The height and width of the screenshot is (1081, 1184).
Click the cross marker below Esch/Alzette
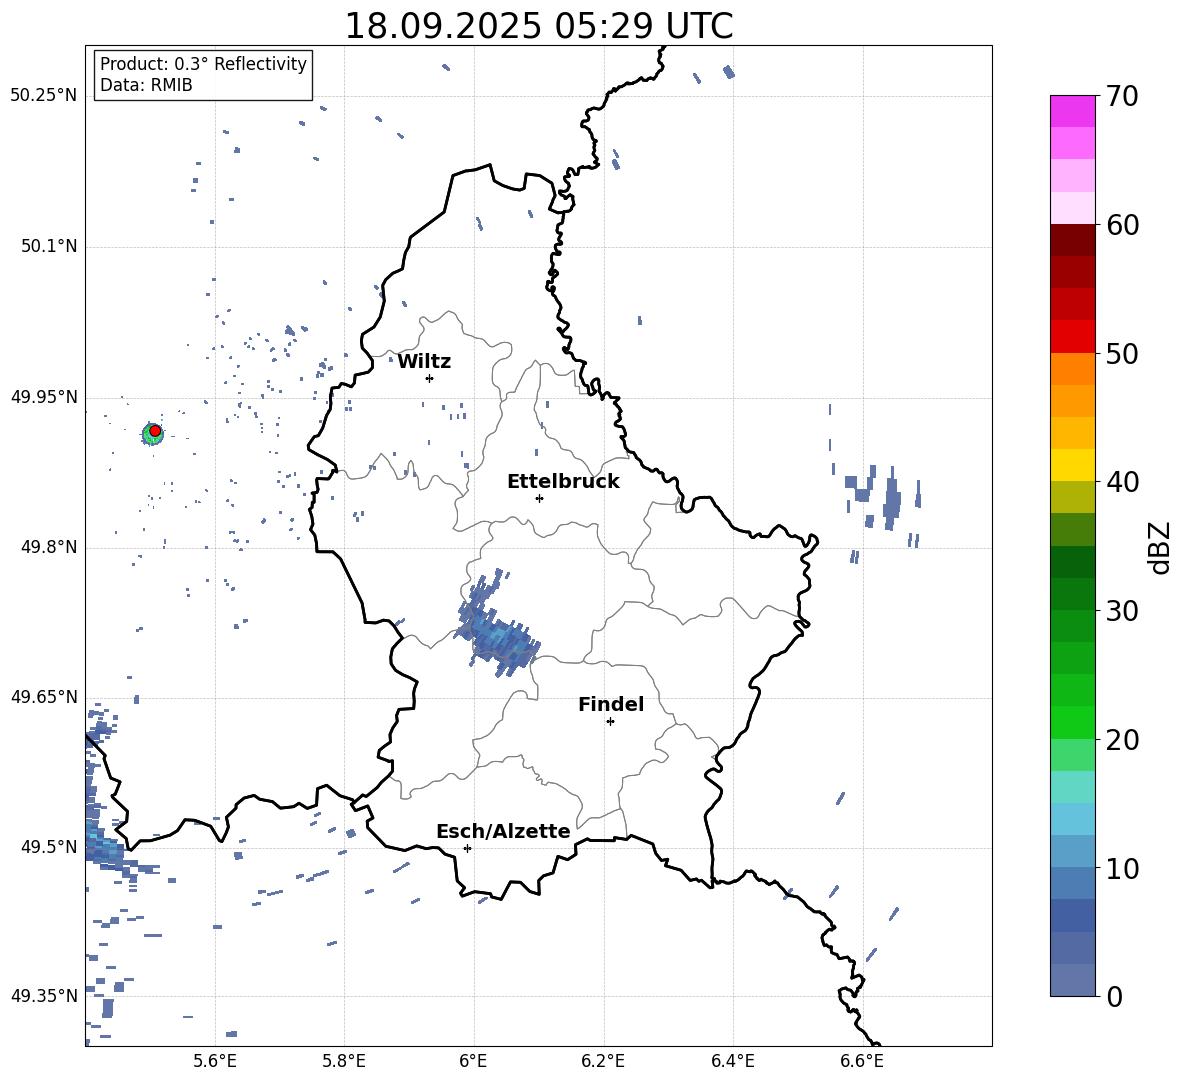[467, 848]
